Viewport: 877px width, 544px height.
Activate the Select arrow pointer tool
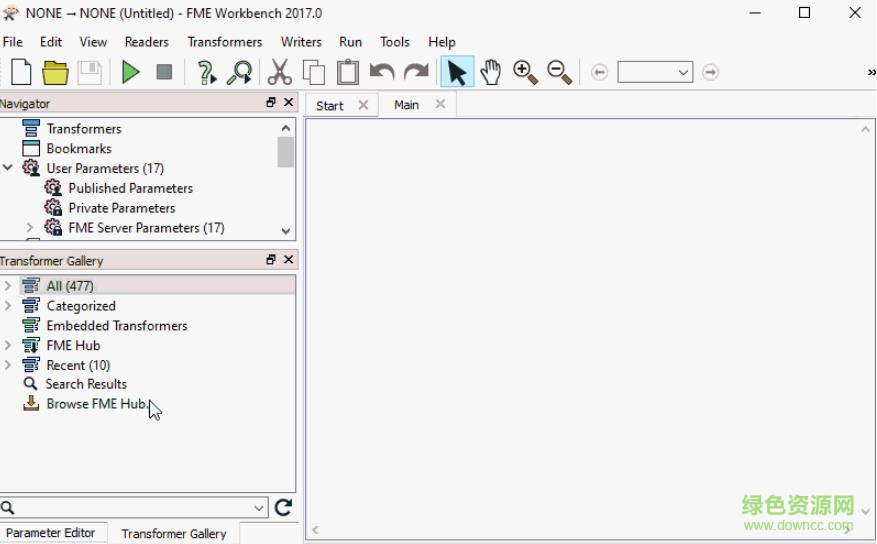coord(457,72)
